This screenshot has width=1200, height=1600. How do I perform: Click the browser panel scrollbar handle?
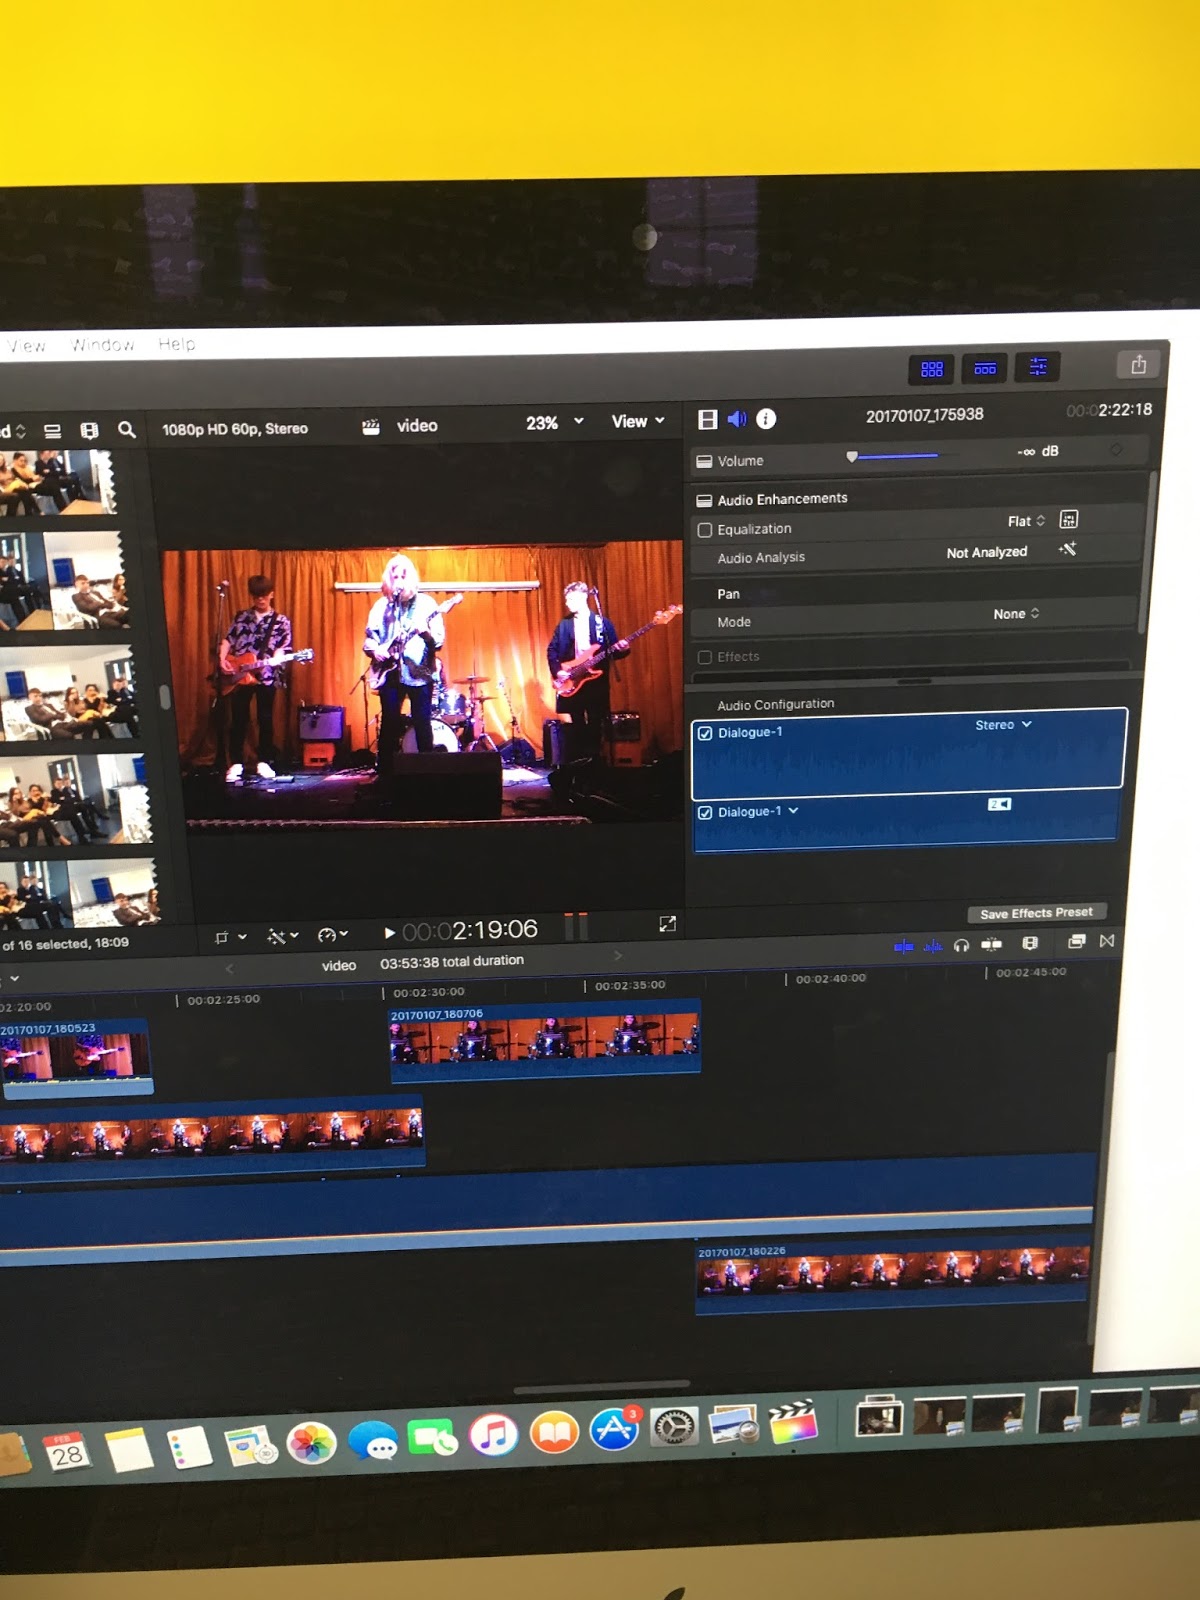165,696
